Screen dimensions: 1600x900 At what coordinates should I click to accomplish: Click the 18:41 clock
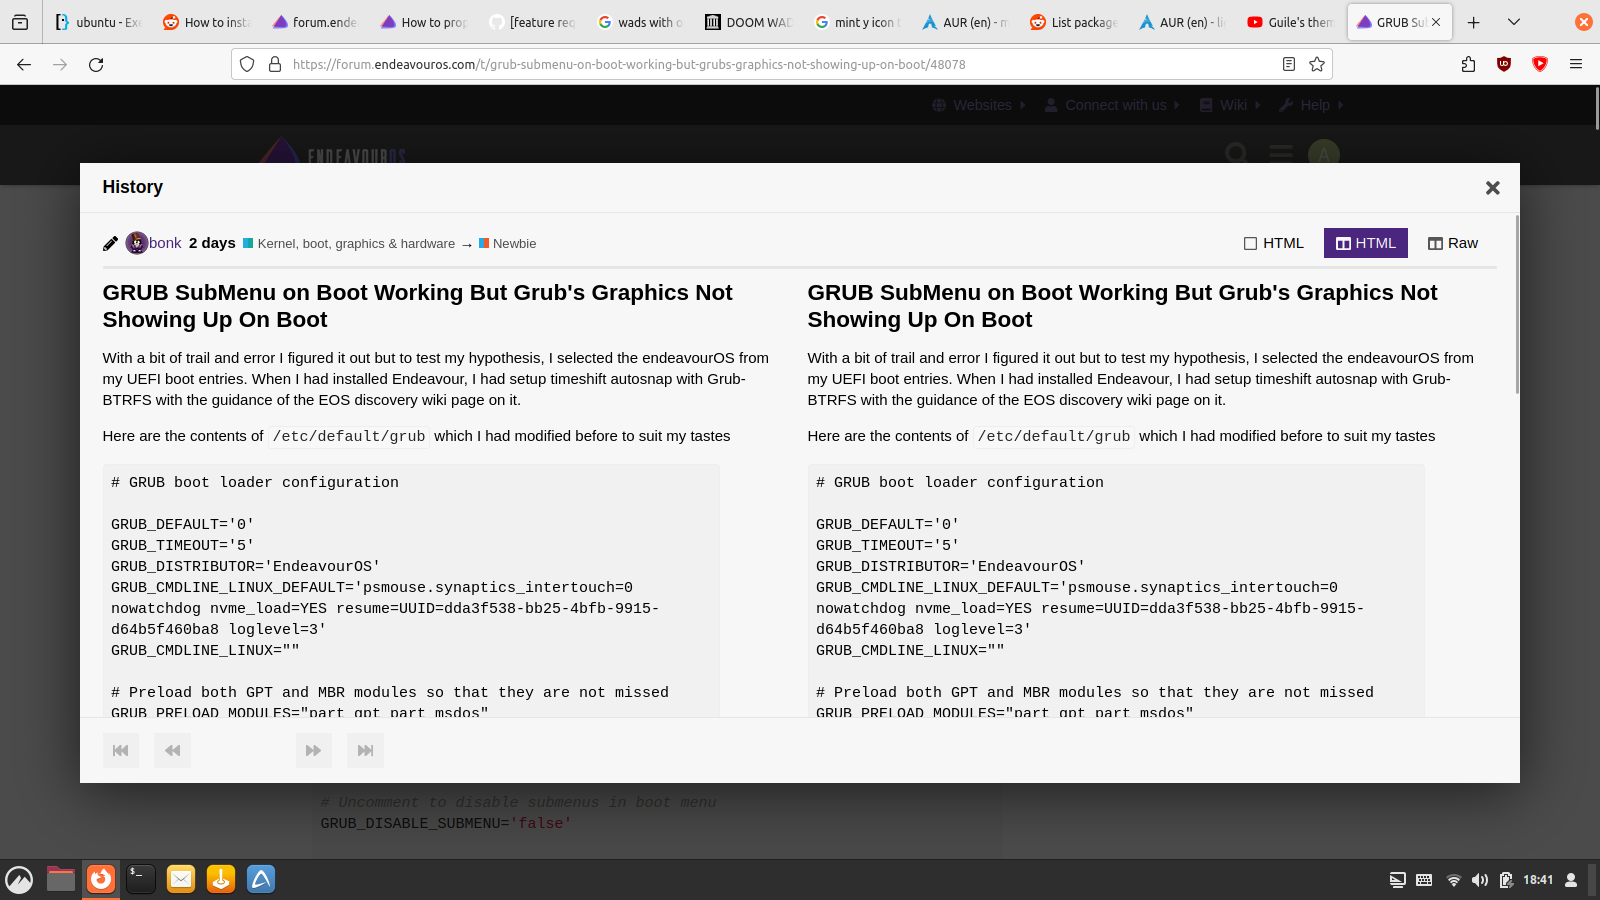click(x=1538, y=880)
